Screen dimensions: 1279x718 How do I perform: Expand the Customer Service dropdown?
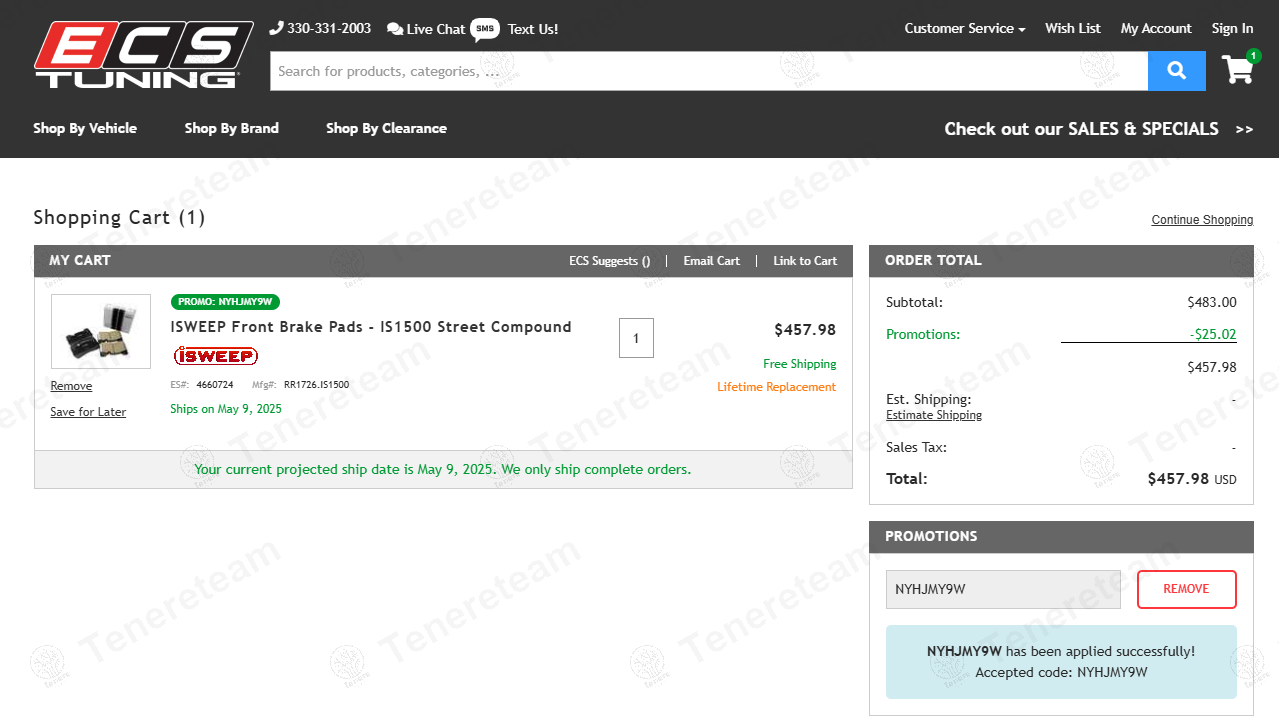tap(964, 28)
